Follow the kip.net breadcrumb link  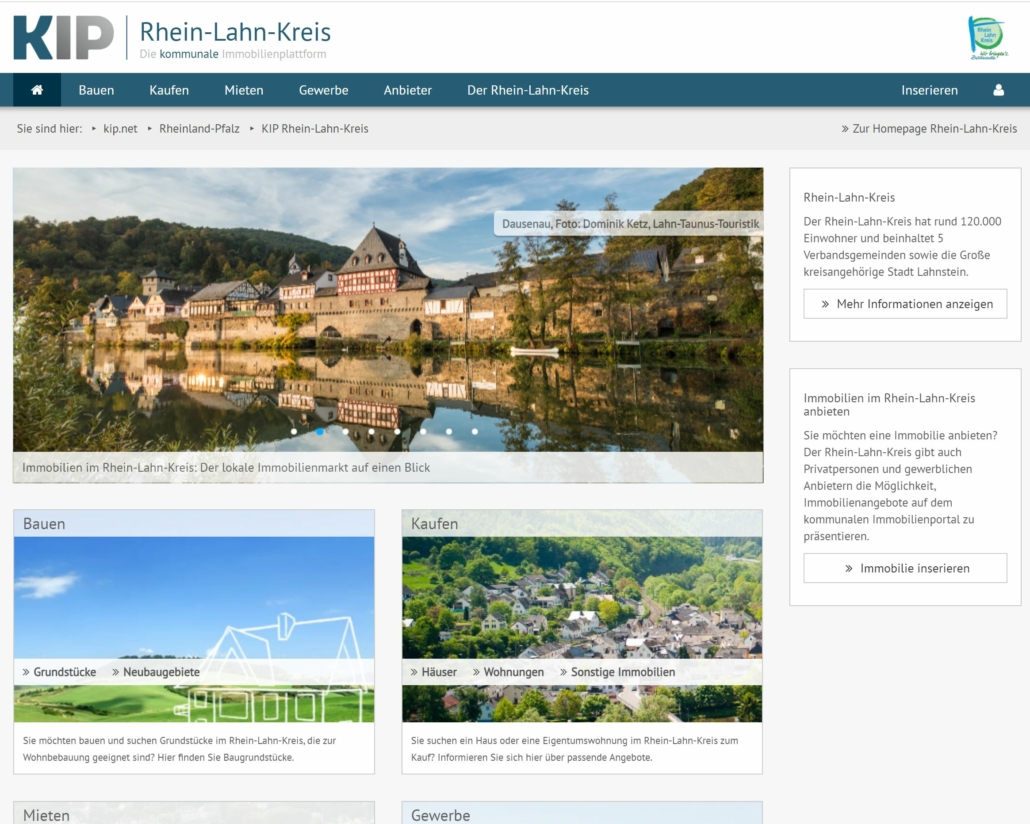(x=120, y=129)
